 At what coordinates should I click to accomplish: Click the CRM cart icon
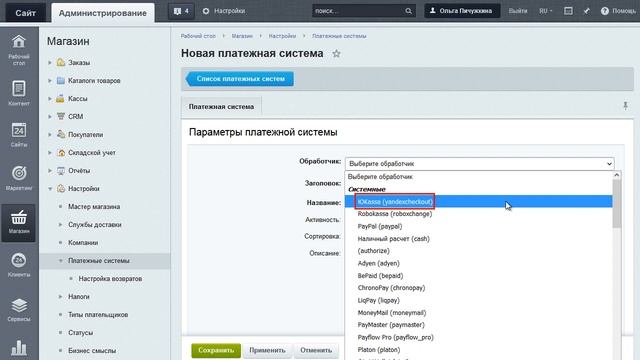[x=61, y=116]
